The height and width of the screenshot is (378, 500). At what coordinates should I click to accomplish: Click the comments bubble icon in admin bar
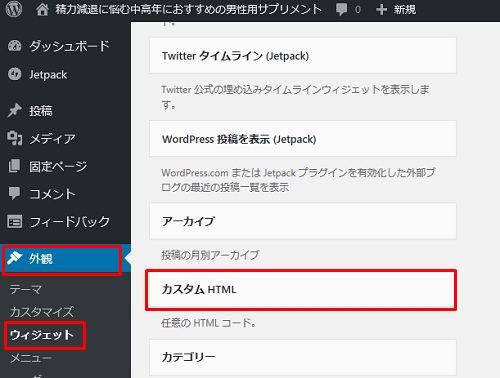[341, 10]
